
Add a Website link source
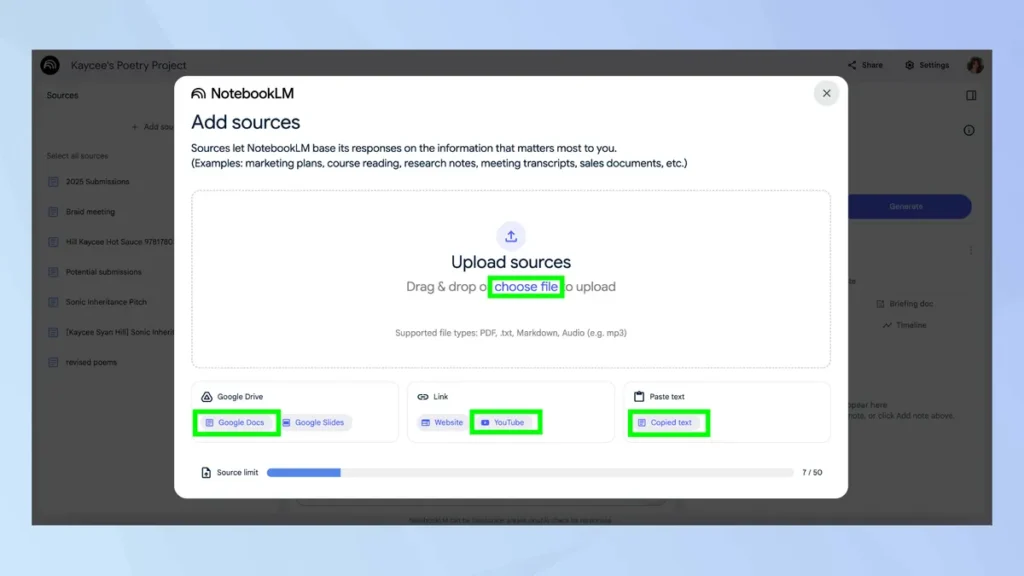441,422
